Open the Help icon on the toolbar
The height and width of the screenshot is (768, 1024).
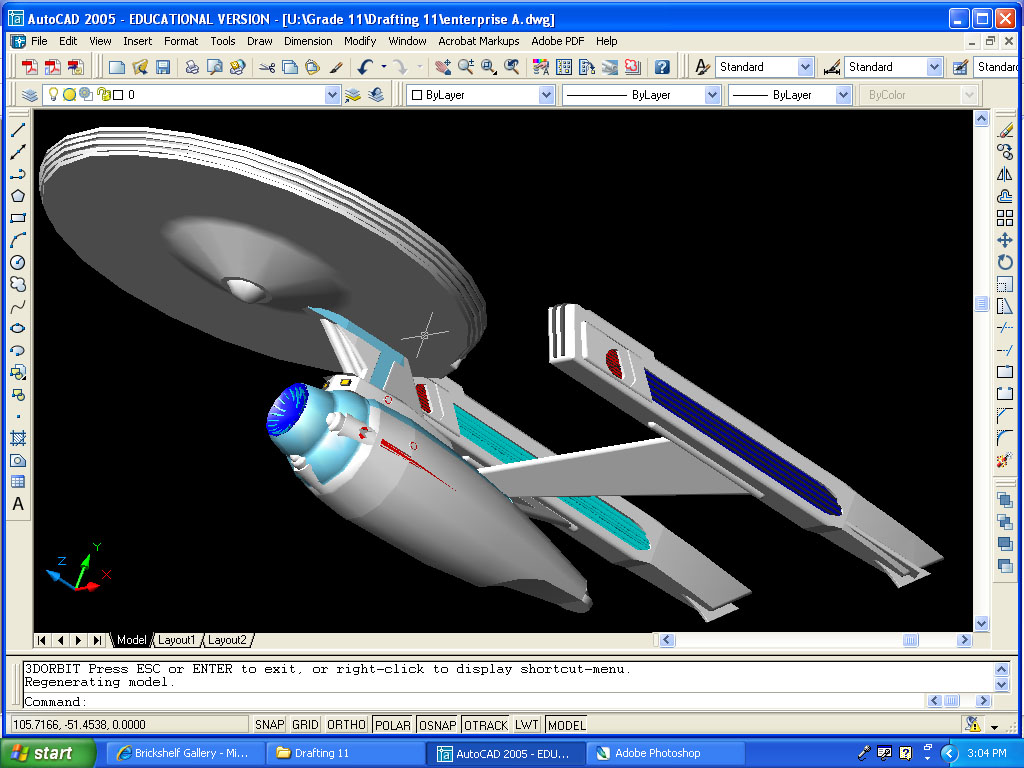[663, 67]
